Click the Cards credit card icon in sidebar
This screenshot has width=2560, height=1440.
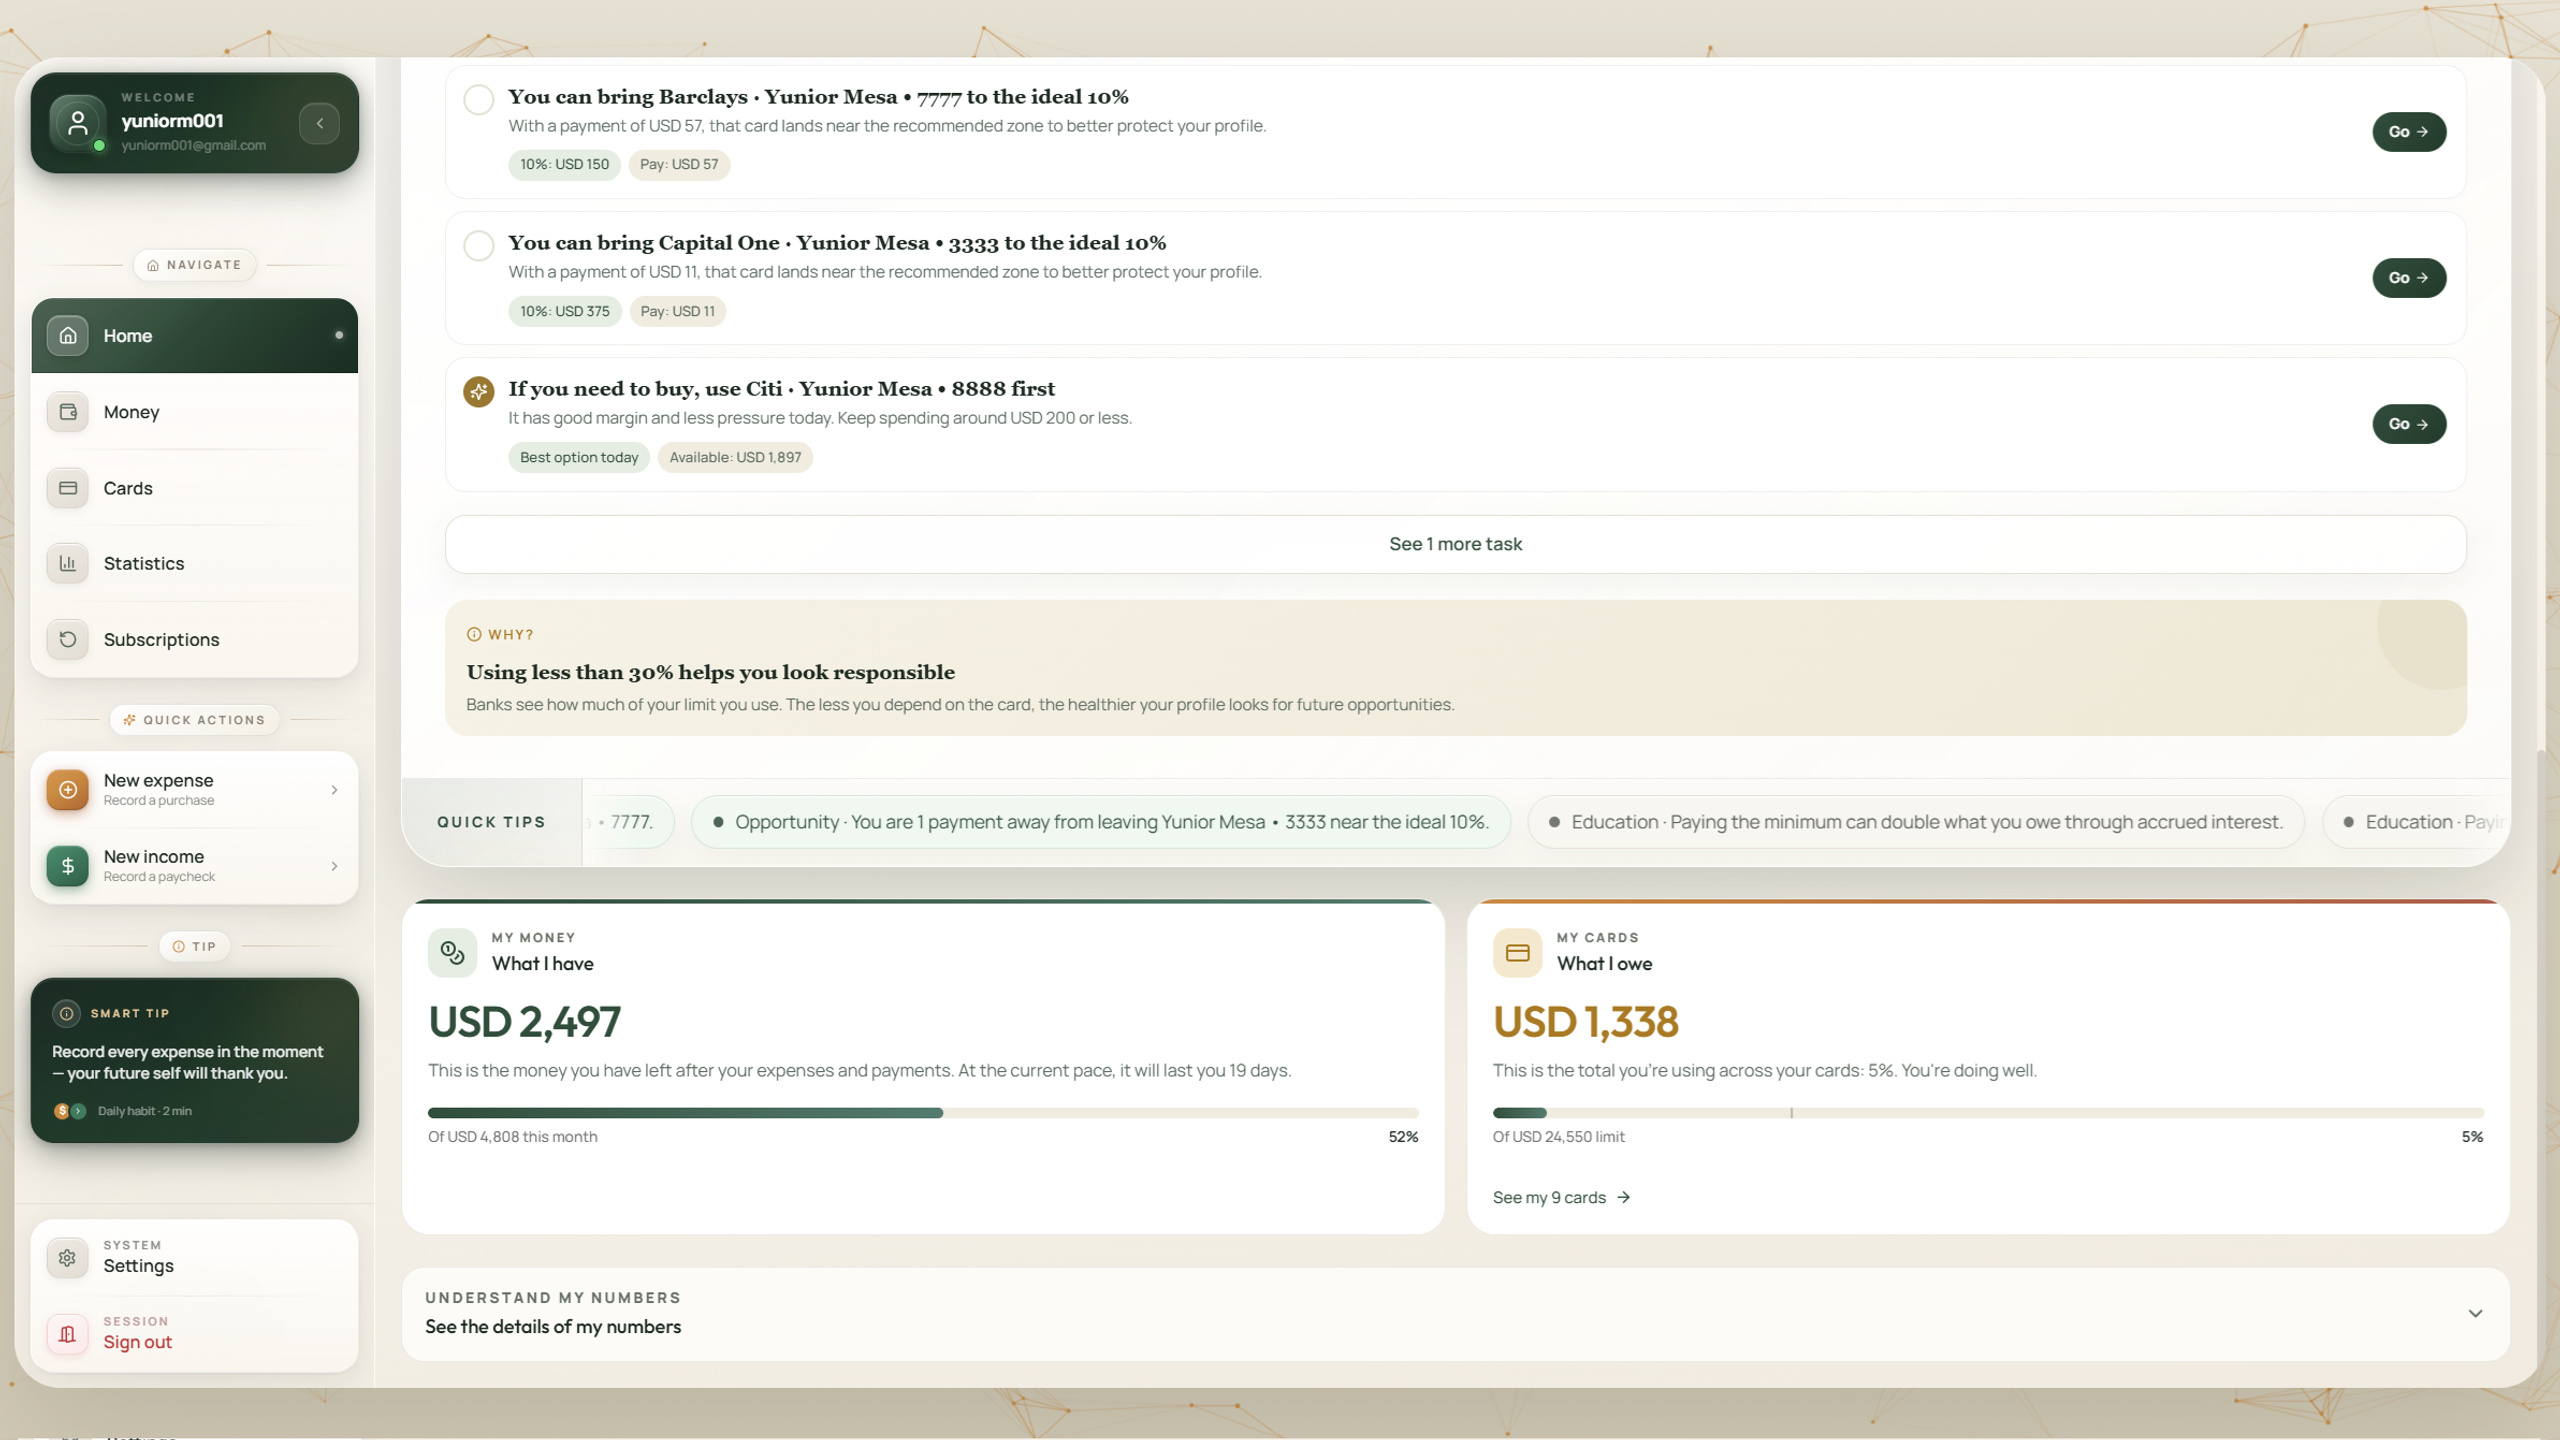point(68,488)
